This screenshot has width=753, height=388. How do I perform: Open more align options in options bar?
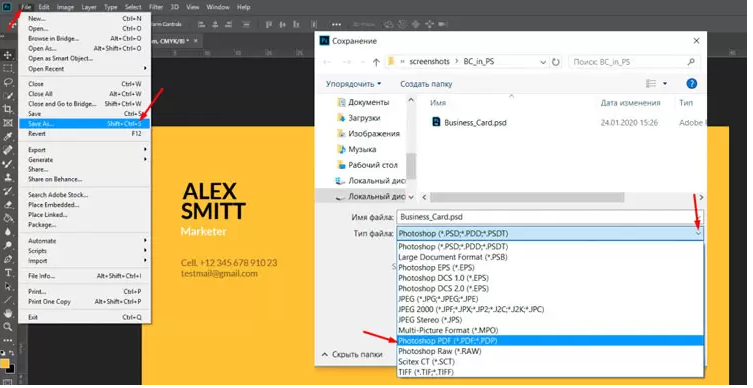[x=336, y=24]
